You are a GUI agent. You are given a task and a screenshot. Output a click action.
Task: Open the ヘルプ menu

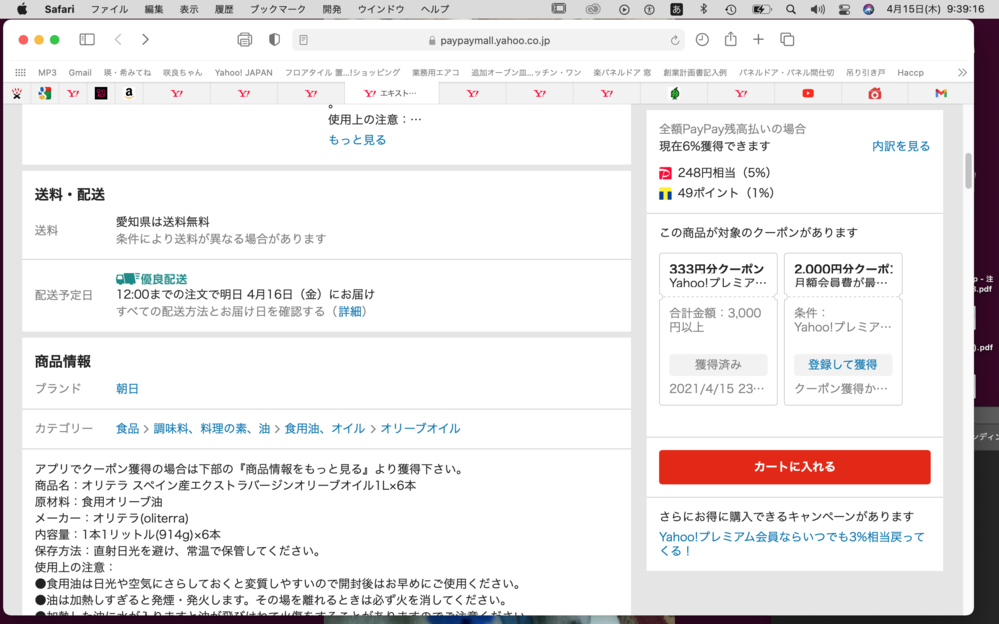tap(435, 9)
